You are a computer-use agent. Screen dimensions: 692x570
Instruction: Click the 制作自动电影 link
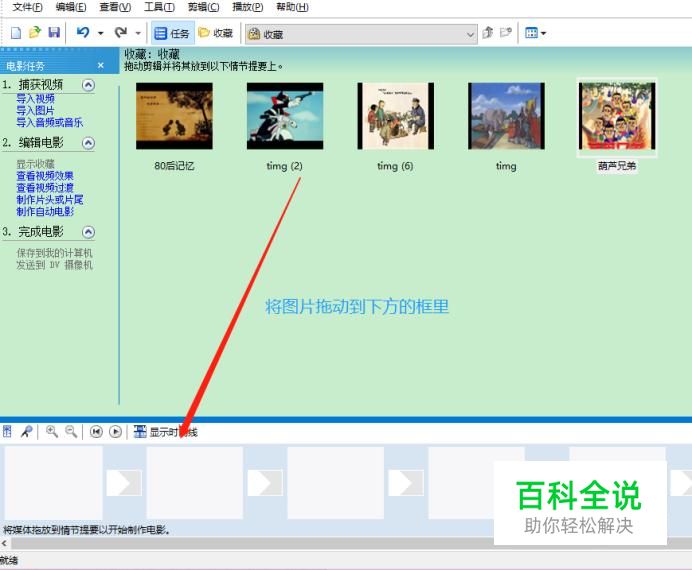click(x=45, y=211)
